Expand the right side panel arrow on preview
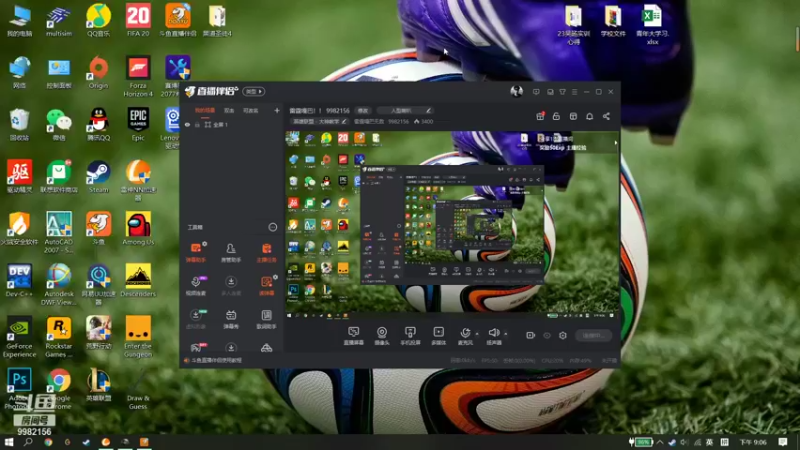Image resolution: width=800 pixels, height=450 pixels. [x=616, y=143]
